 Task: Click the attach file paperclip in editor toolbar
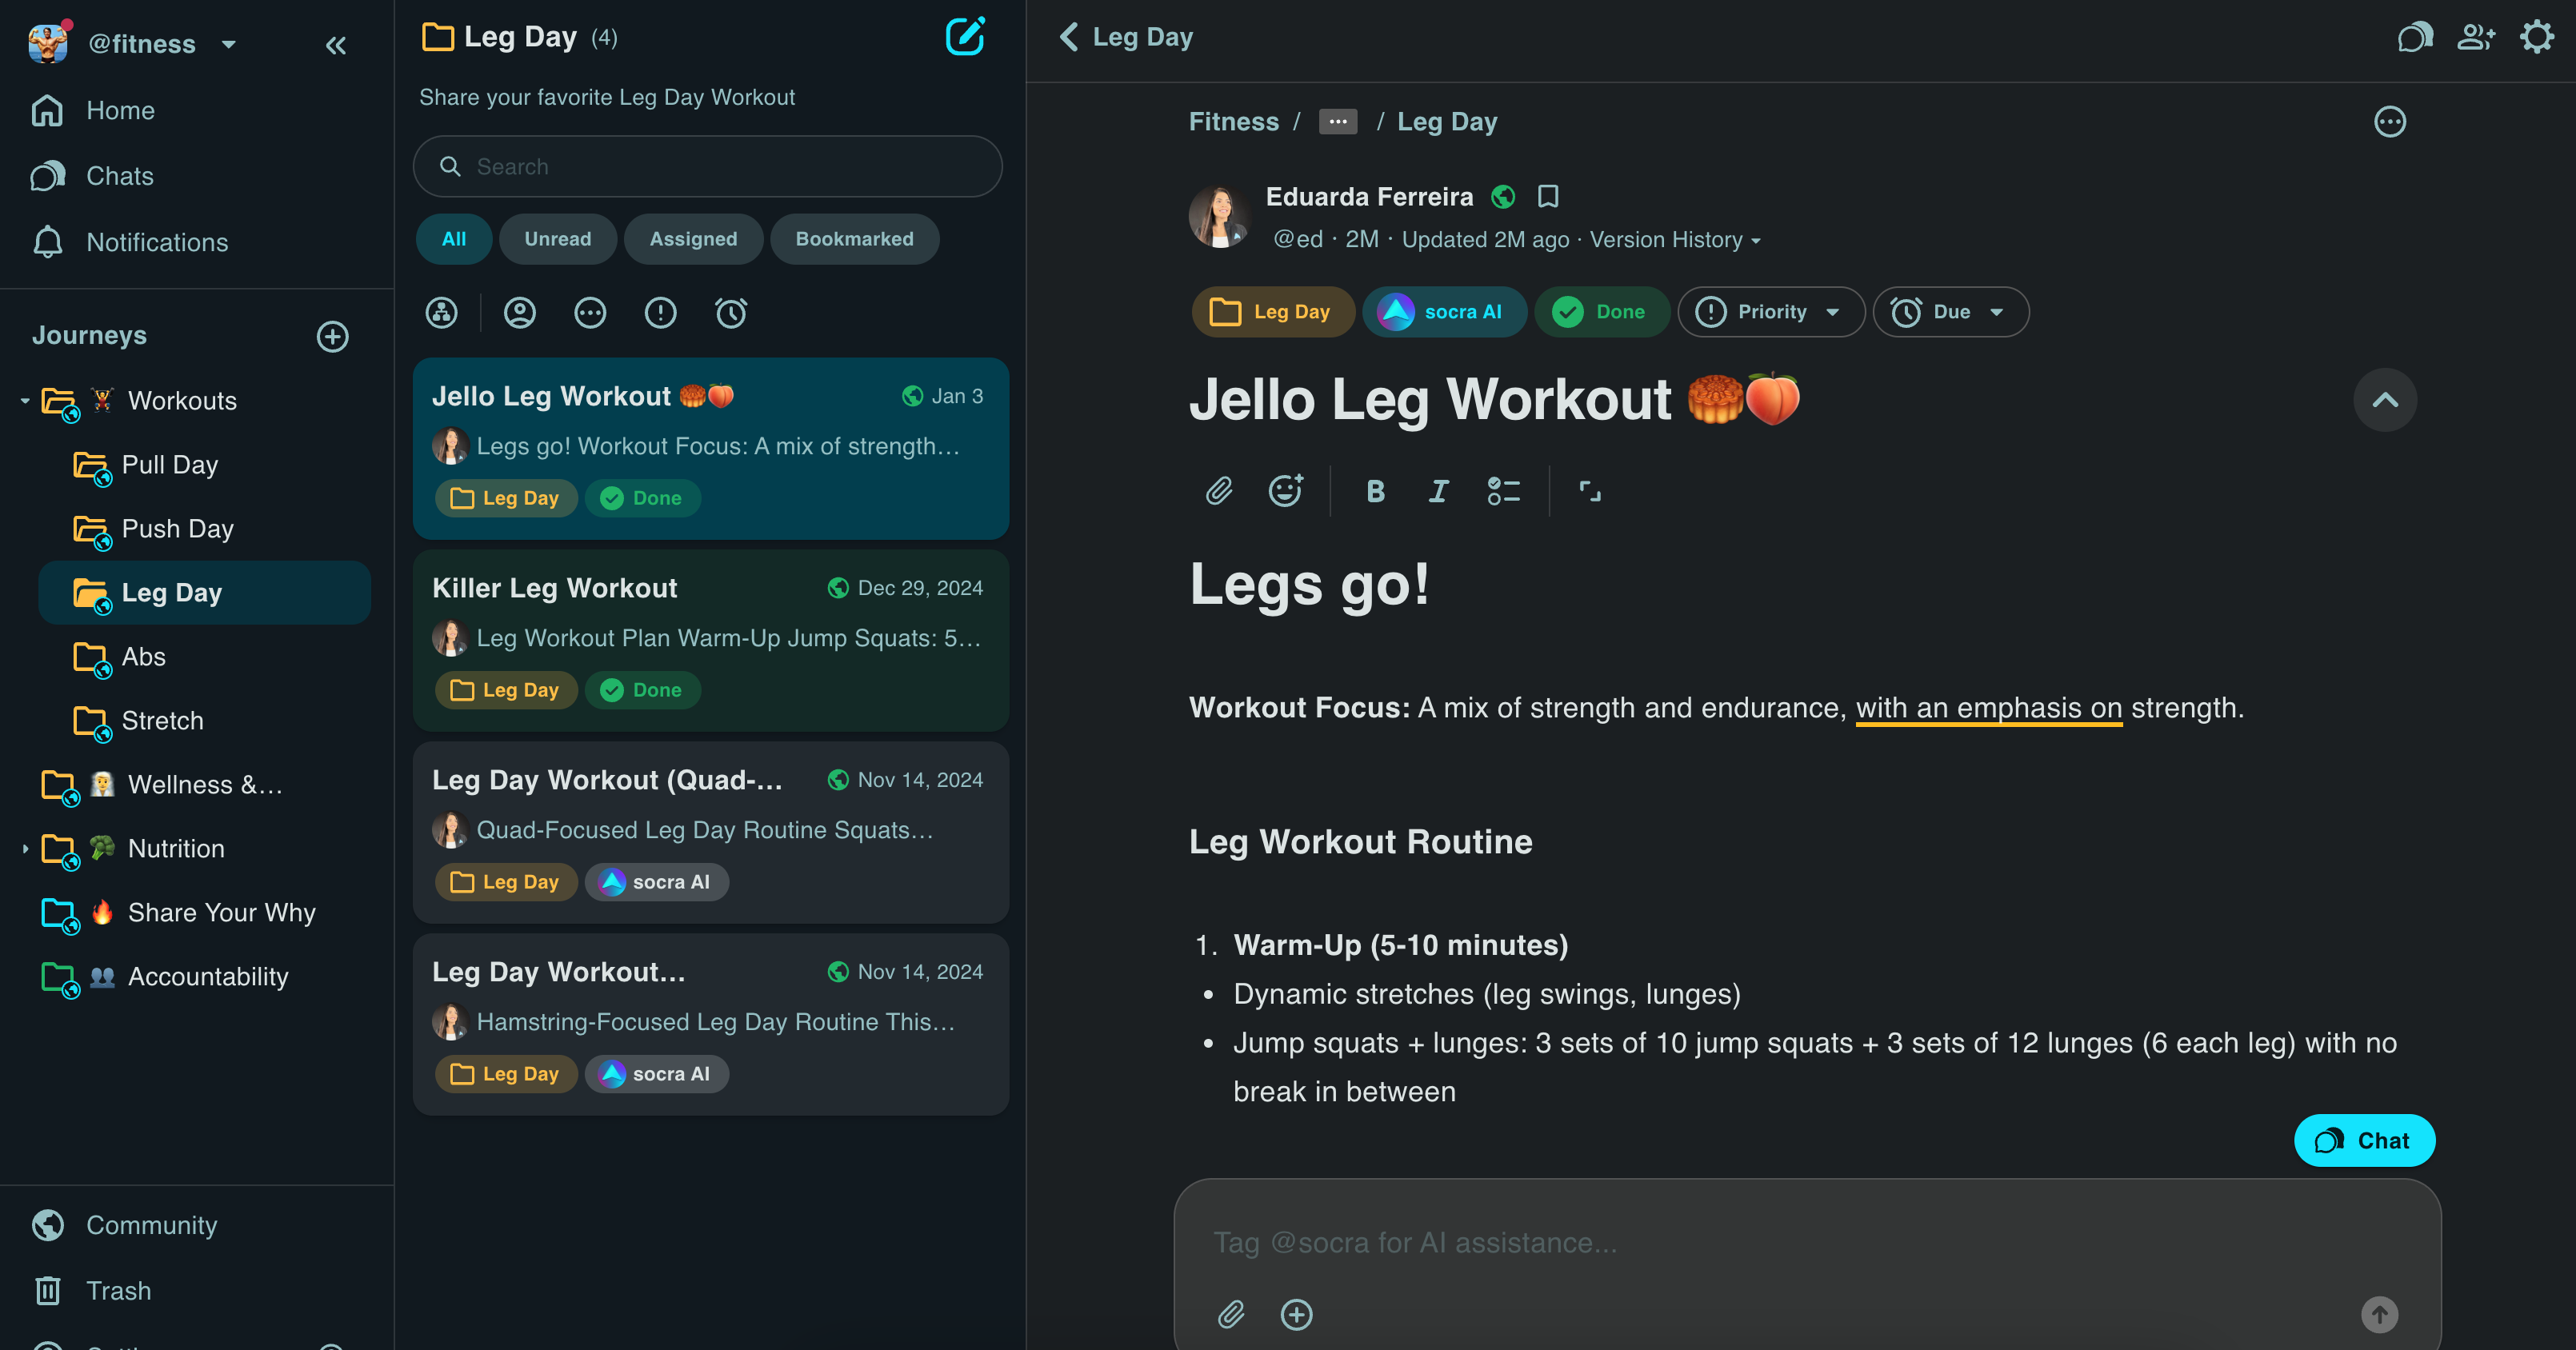click(x=1219, y=491)
